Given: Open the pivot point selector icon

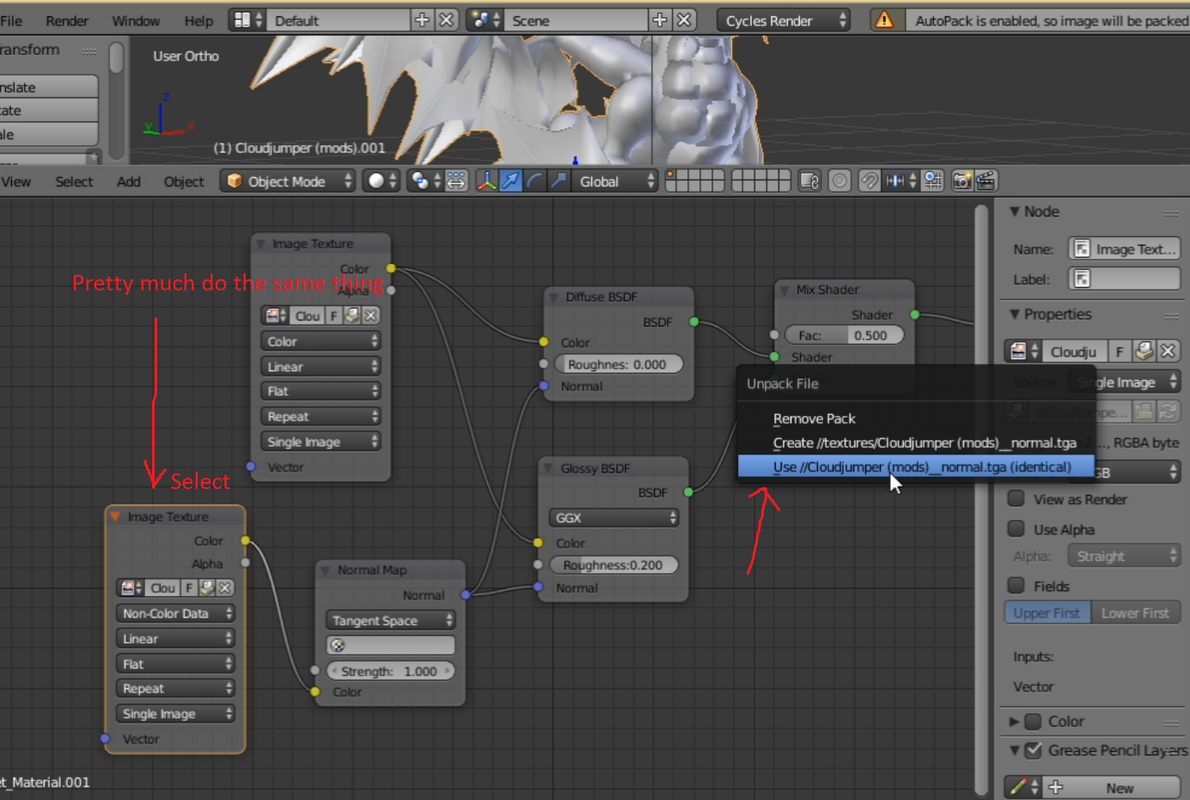Looking at the screenshot, I should [x=423, y=181].
